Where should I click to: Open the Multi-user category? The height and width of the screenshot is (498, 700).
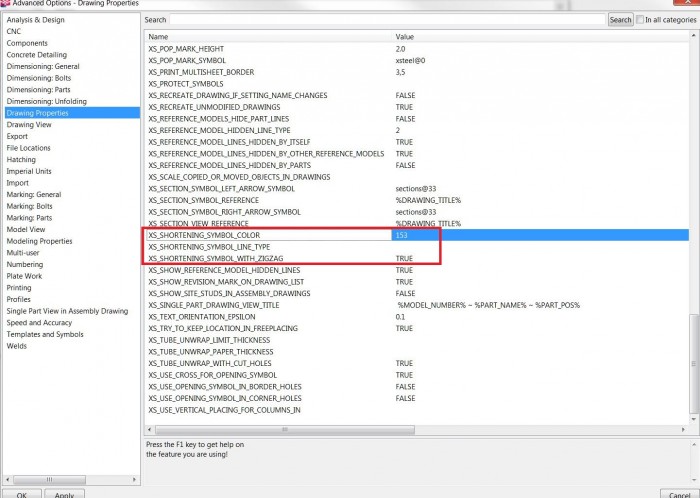coord(23,253)
